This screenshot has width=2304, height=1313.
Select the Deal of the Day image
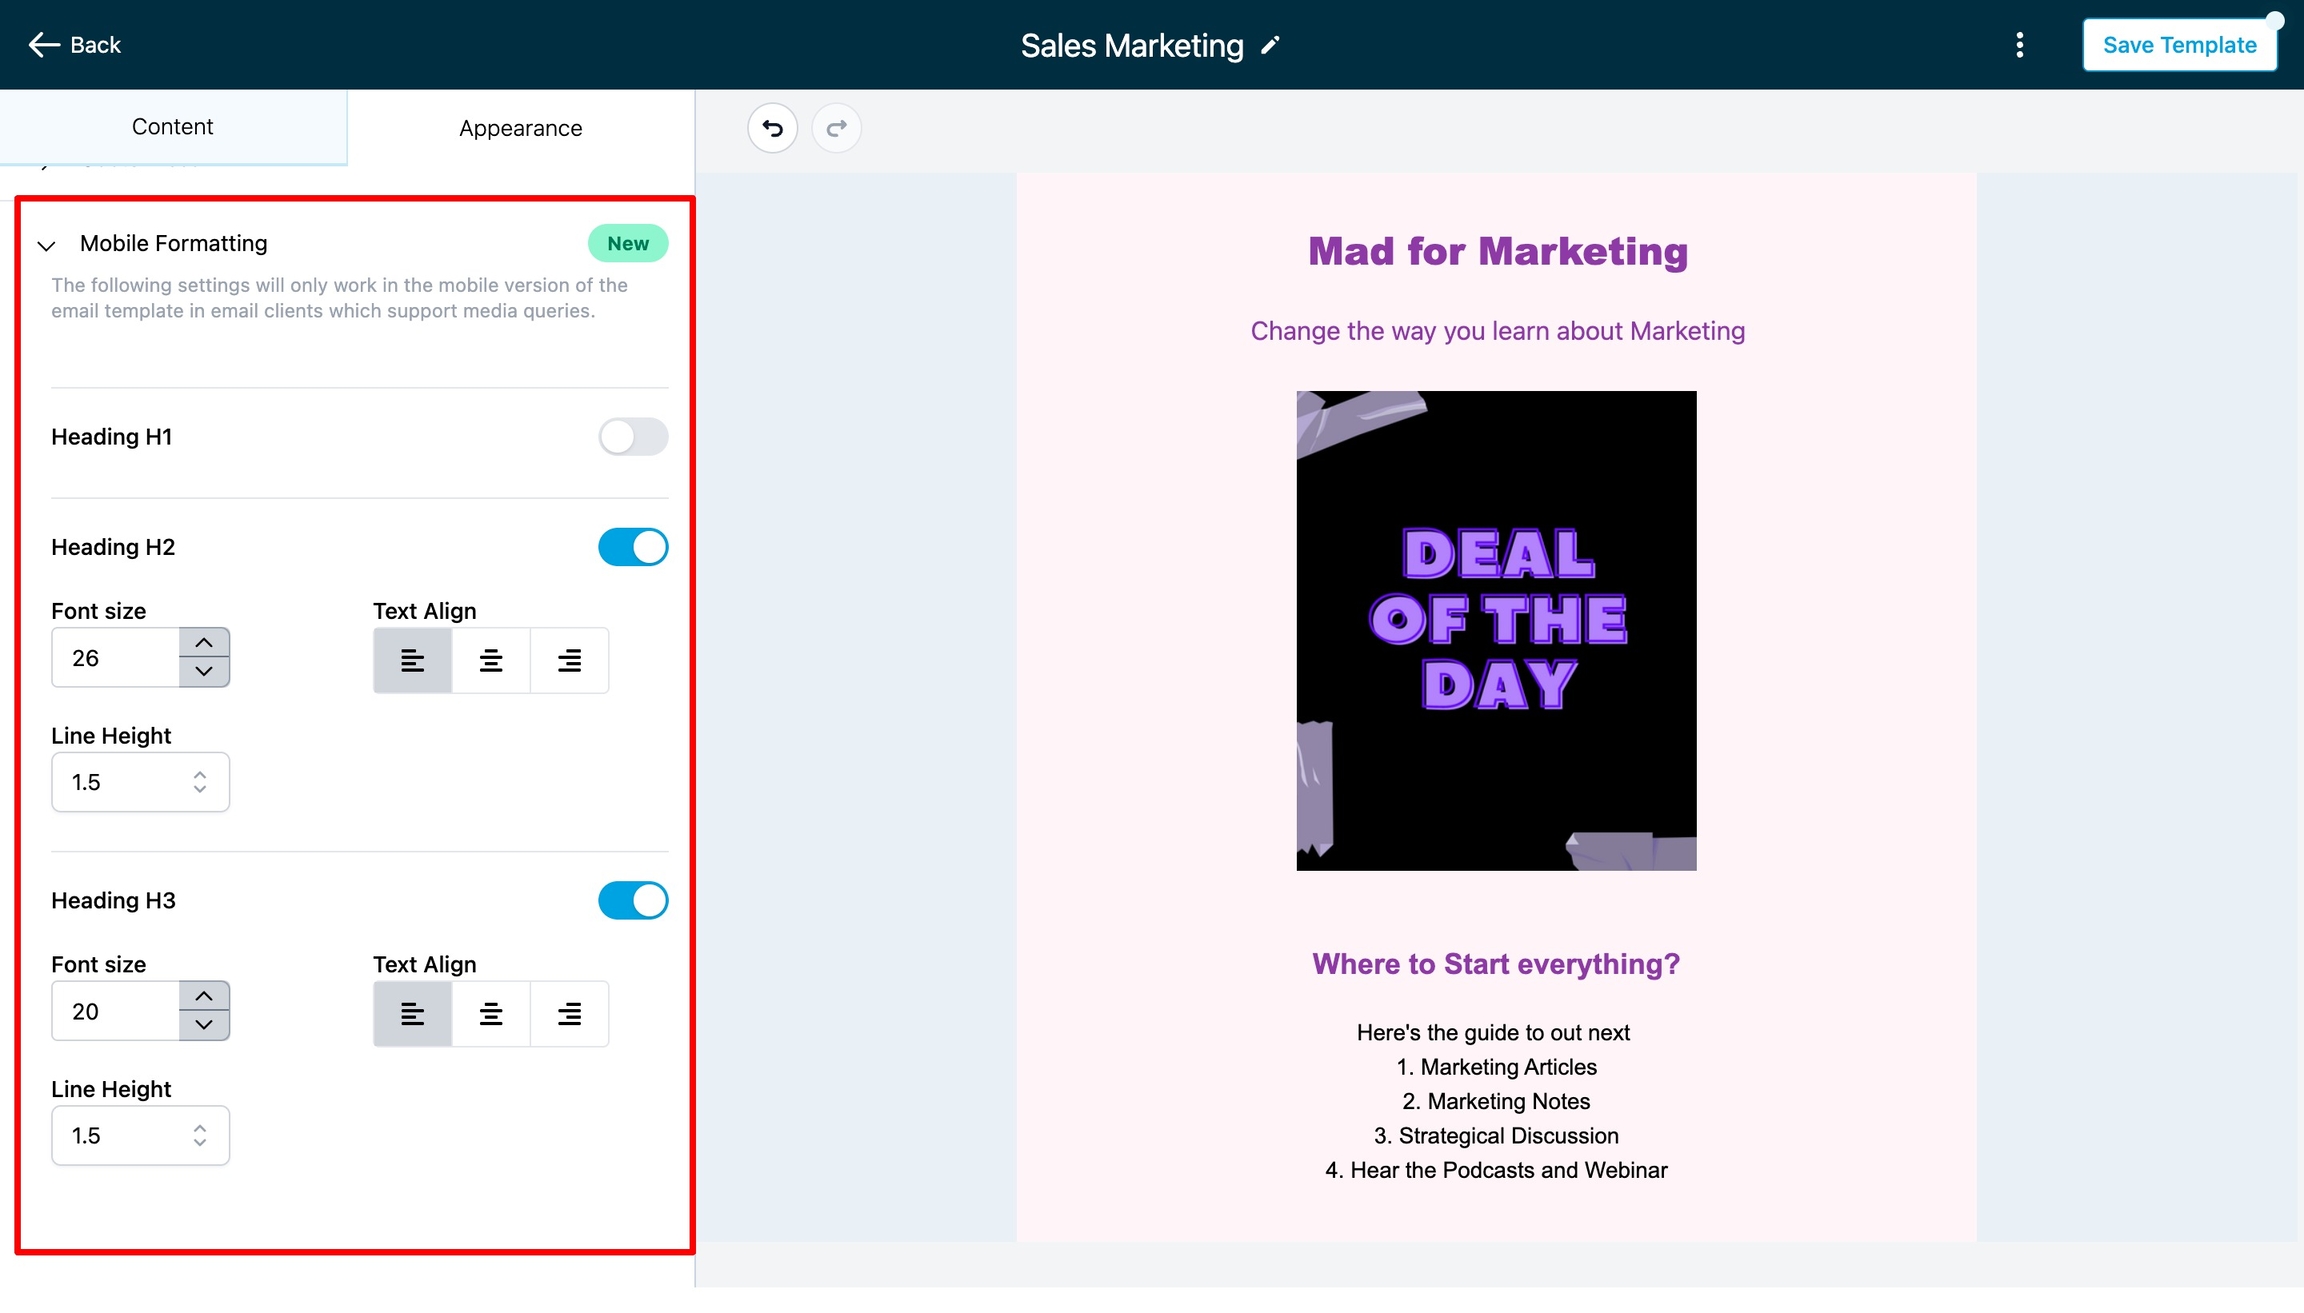point(1496,630)
